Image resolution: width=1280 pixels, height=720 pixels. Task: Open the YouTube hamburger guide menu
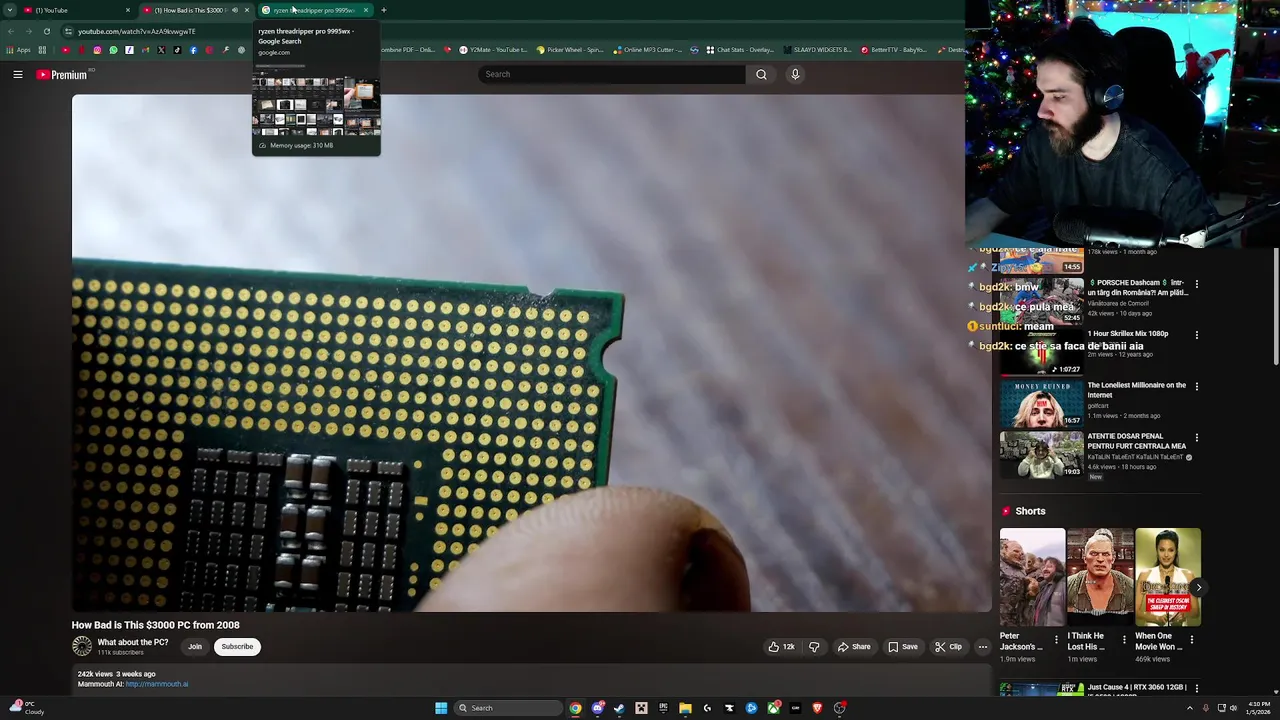pyautogui.click(x=18, y=74)
